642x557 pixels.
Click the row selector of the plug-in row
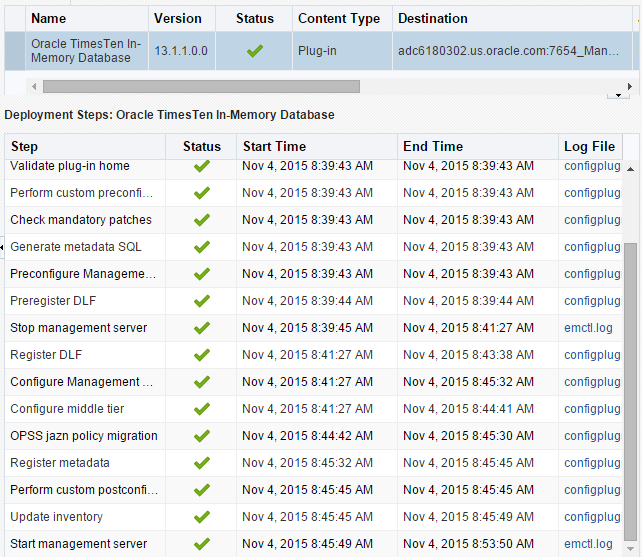click(15, 51)
